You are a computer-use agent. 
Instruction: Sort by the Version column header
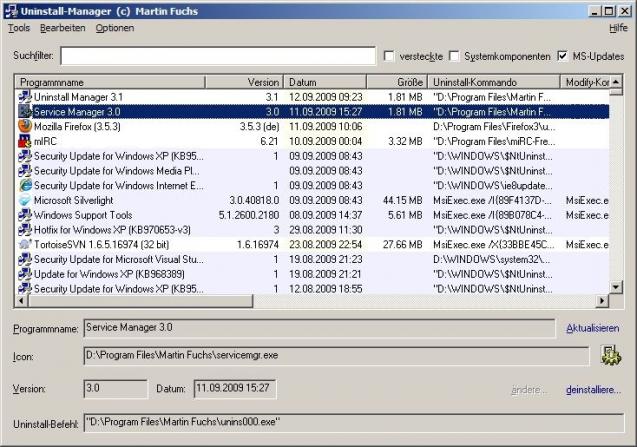[244, 82]
